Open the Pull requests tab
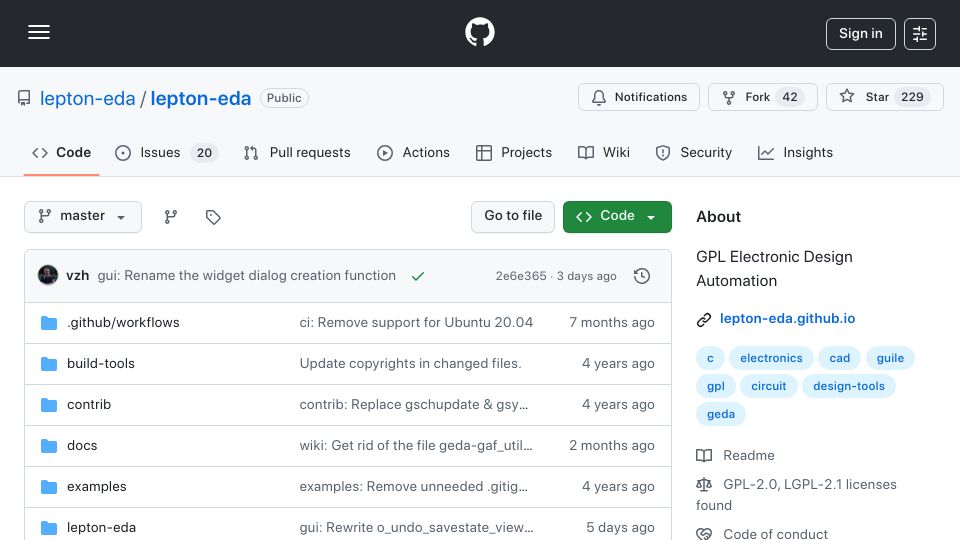Viewport: 960px width, 540px height. [x=297, y=152]
